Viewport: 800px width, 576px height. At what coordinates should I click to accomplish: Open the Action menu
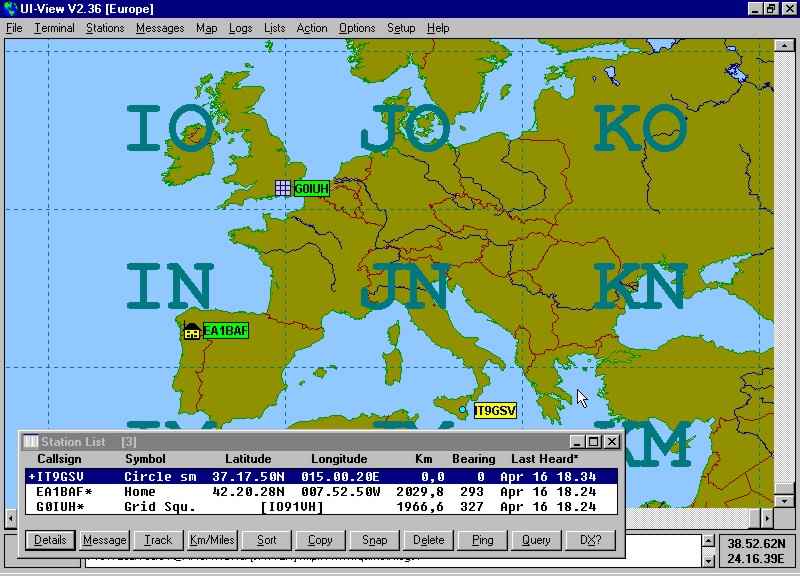[312, 28]
